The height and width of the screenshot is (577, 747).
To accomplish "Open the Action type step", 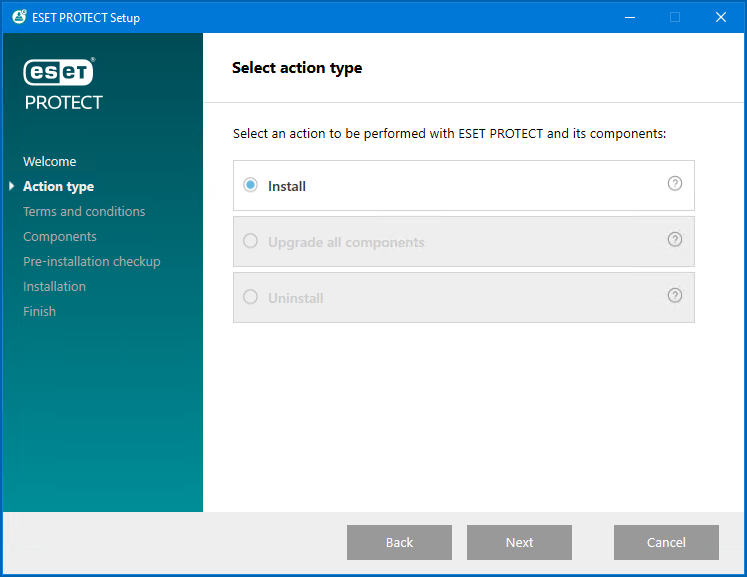I will pyautogui.click(x=58, y=186).
